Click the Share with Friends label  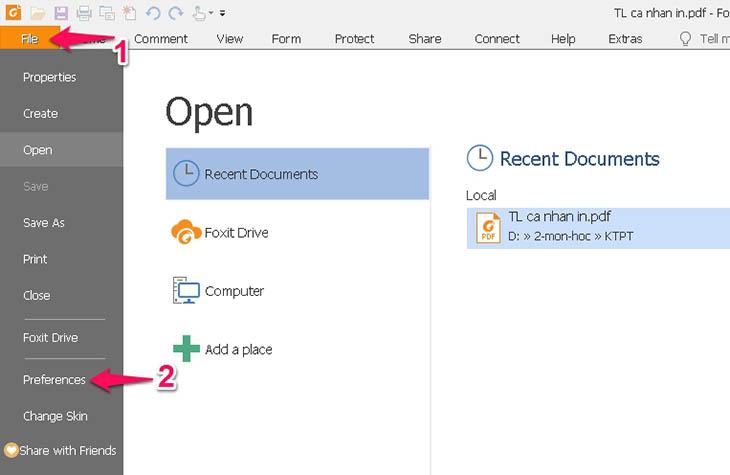click(x=68, y=450)
